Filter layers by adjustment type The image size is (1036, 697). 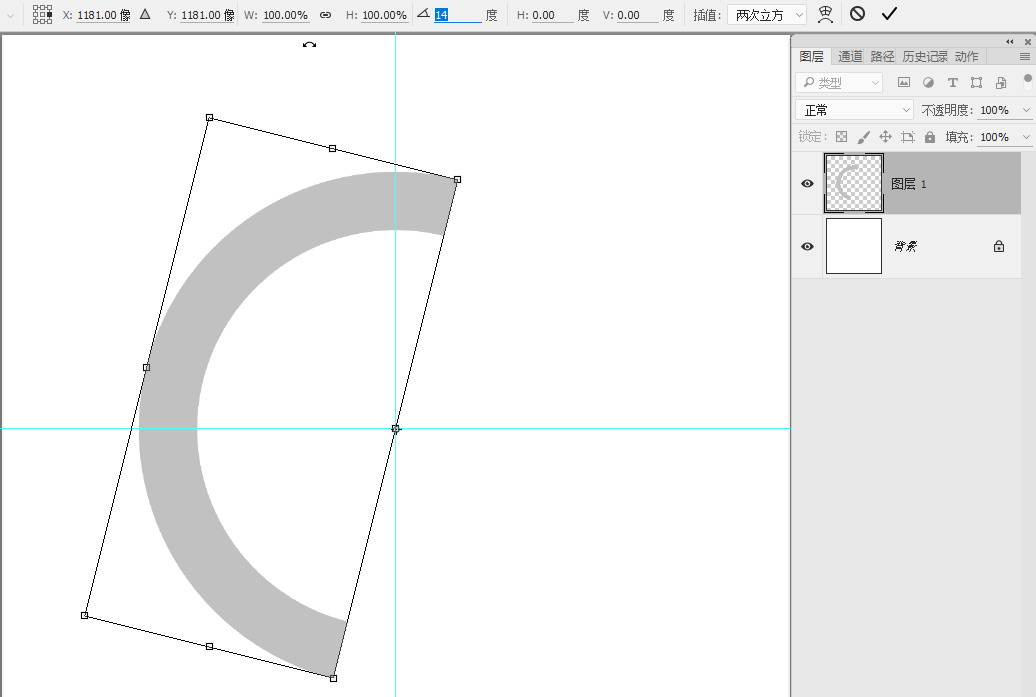click(928, 83)
